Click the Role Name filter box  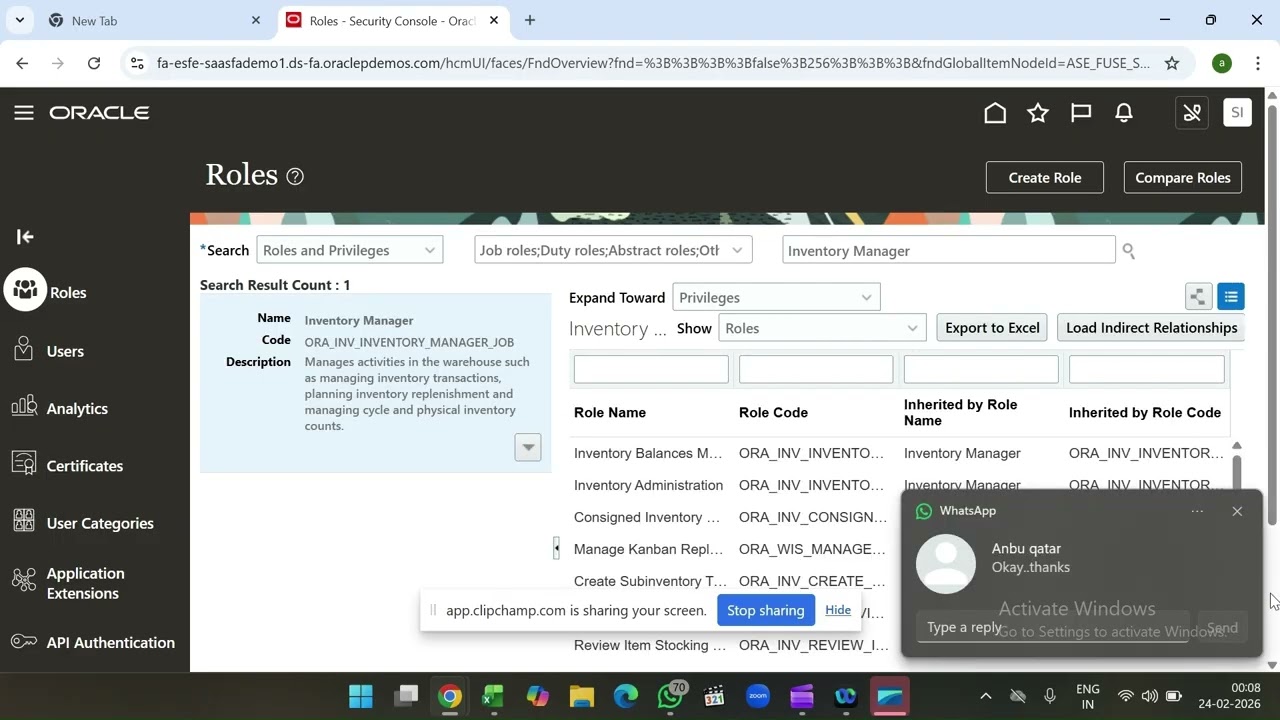(x=651, y=369)
